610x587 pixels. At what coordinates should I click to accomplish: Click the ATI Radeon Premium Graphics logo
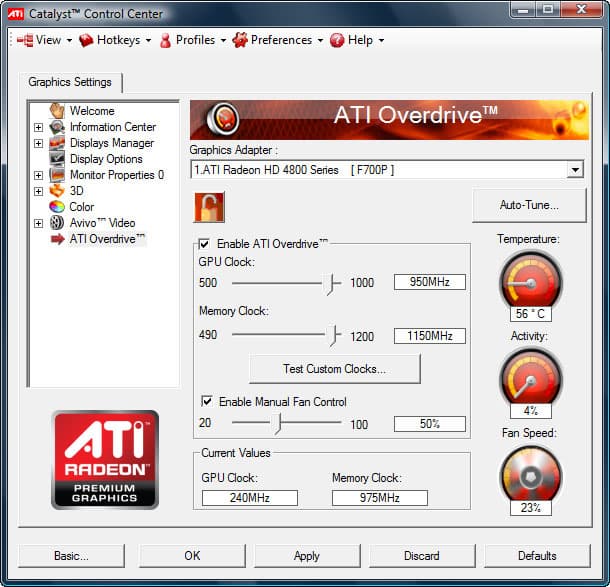[105, 459]
